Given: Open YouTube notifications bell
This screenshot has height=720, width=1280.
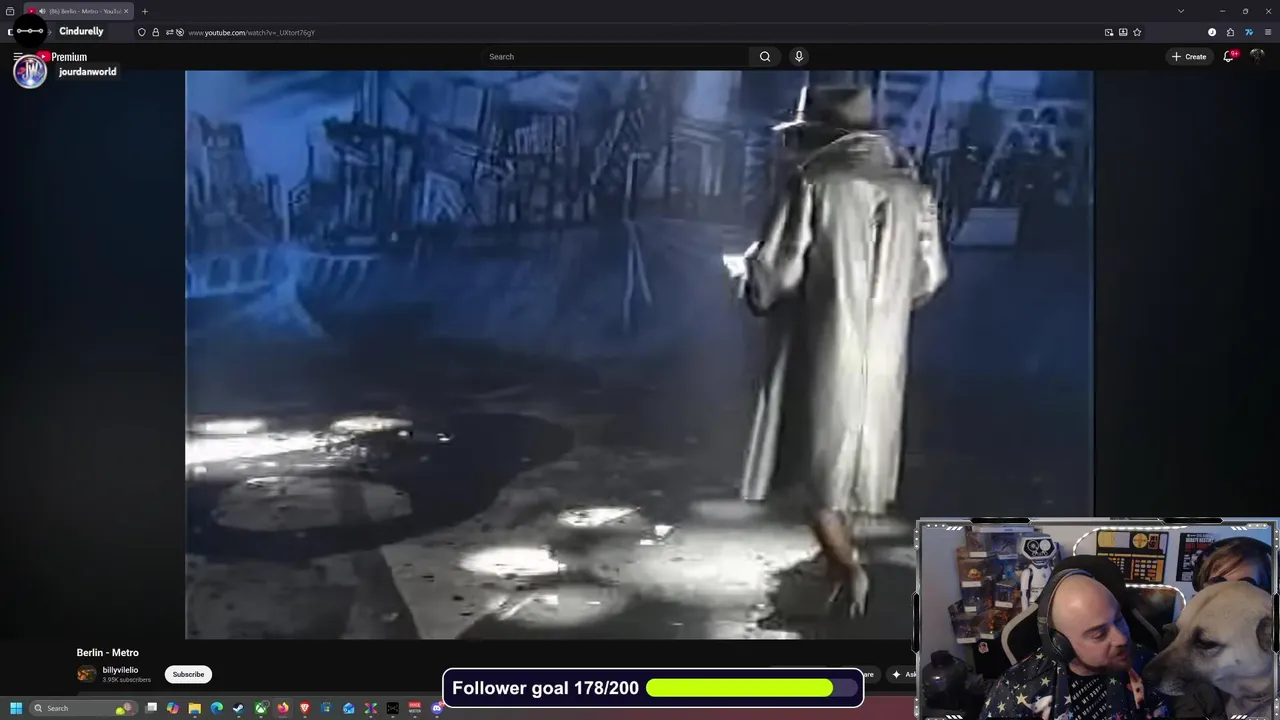Looking at the screenshot, I should pyautogui.click(x=1229, y=57).
